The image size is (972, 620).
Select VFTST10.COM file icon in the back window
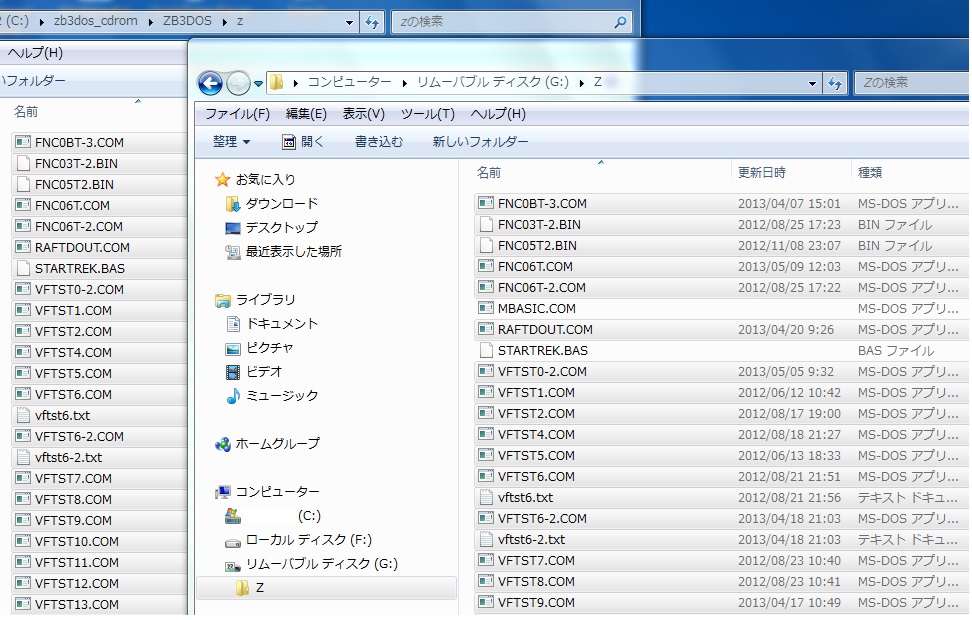point(23,541)
